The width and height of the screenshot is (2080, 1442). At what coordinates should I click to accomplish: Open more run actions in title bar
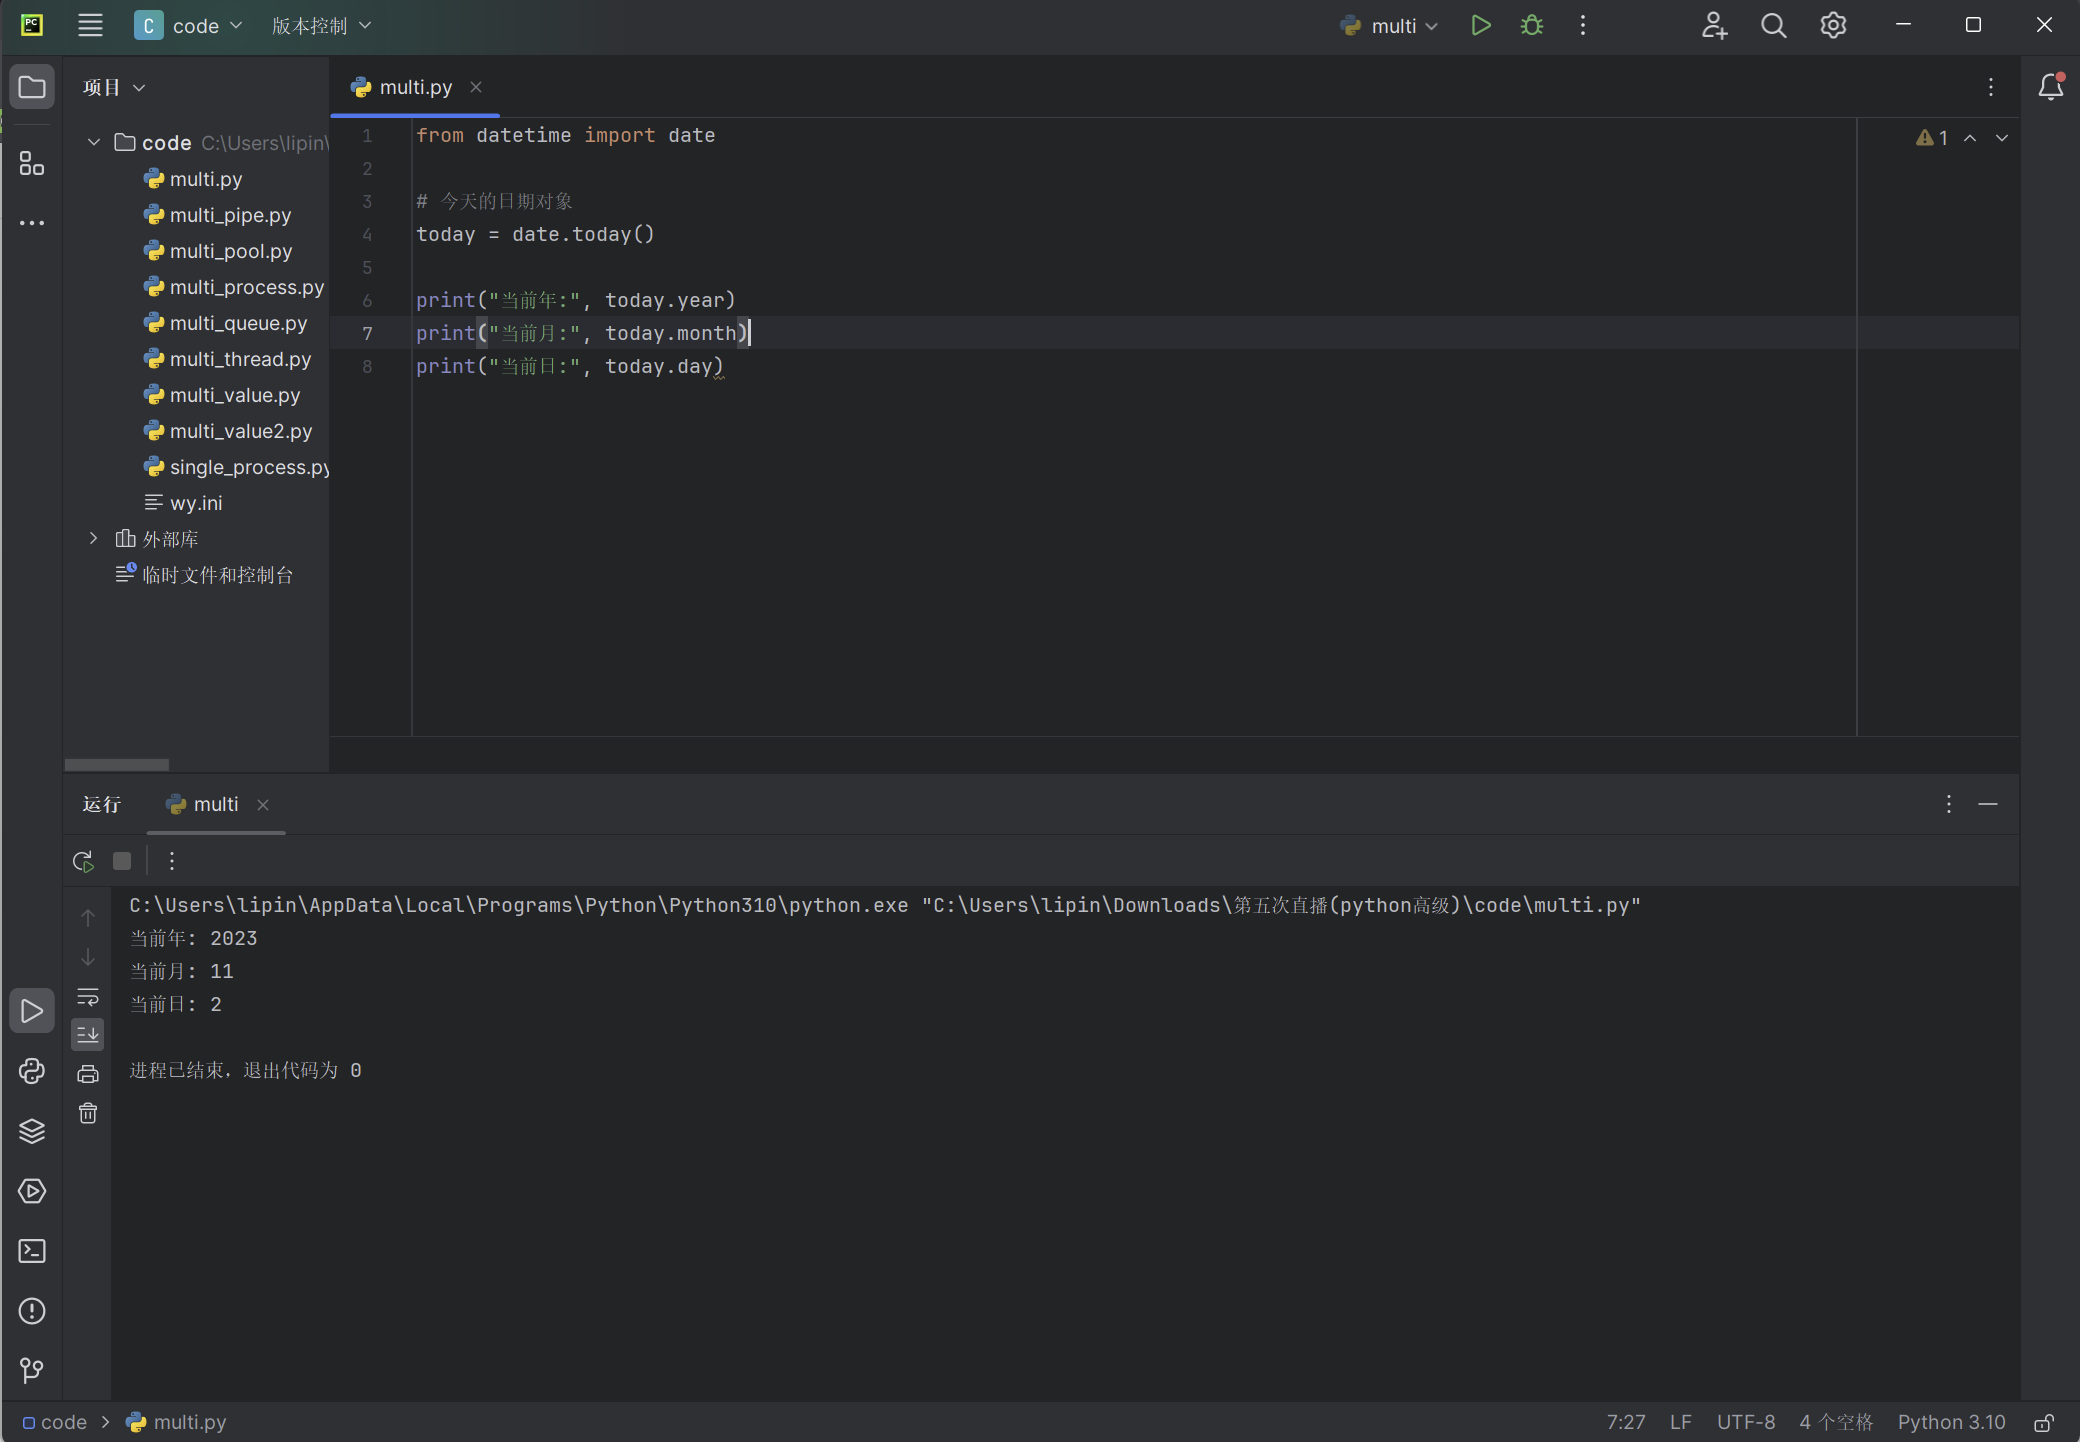pos(1582,26)
